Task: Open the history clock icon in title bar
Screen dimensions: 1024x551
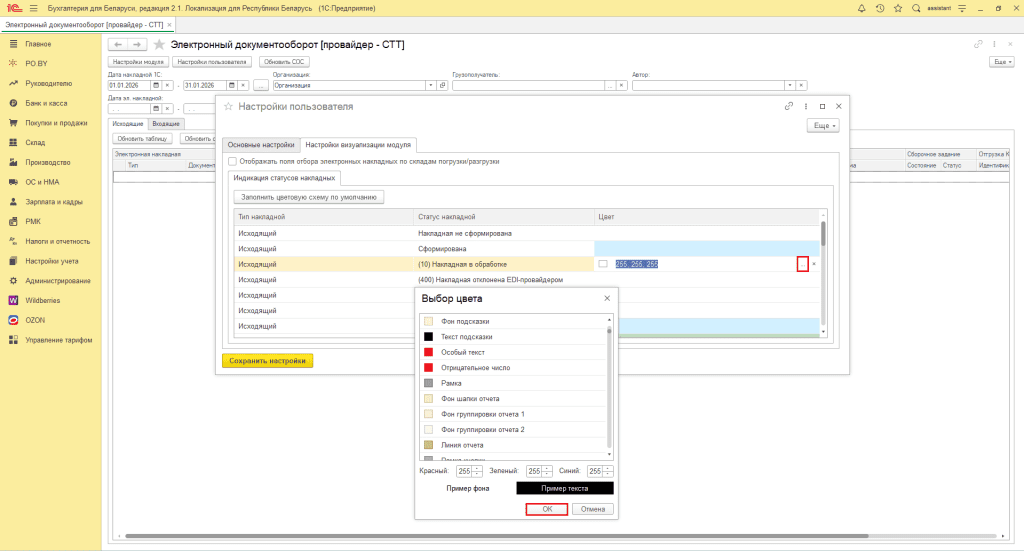Action: pos(879,8)
